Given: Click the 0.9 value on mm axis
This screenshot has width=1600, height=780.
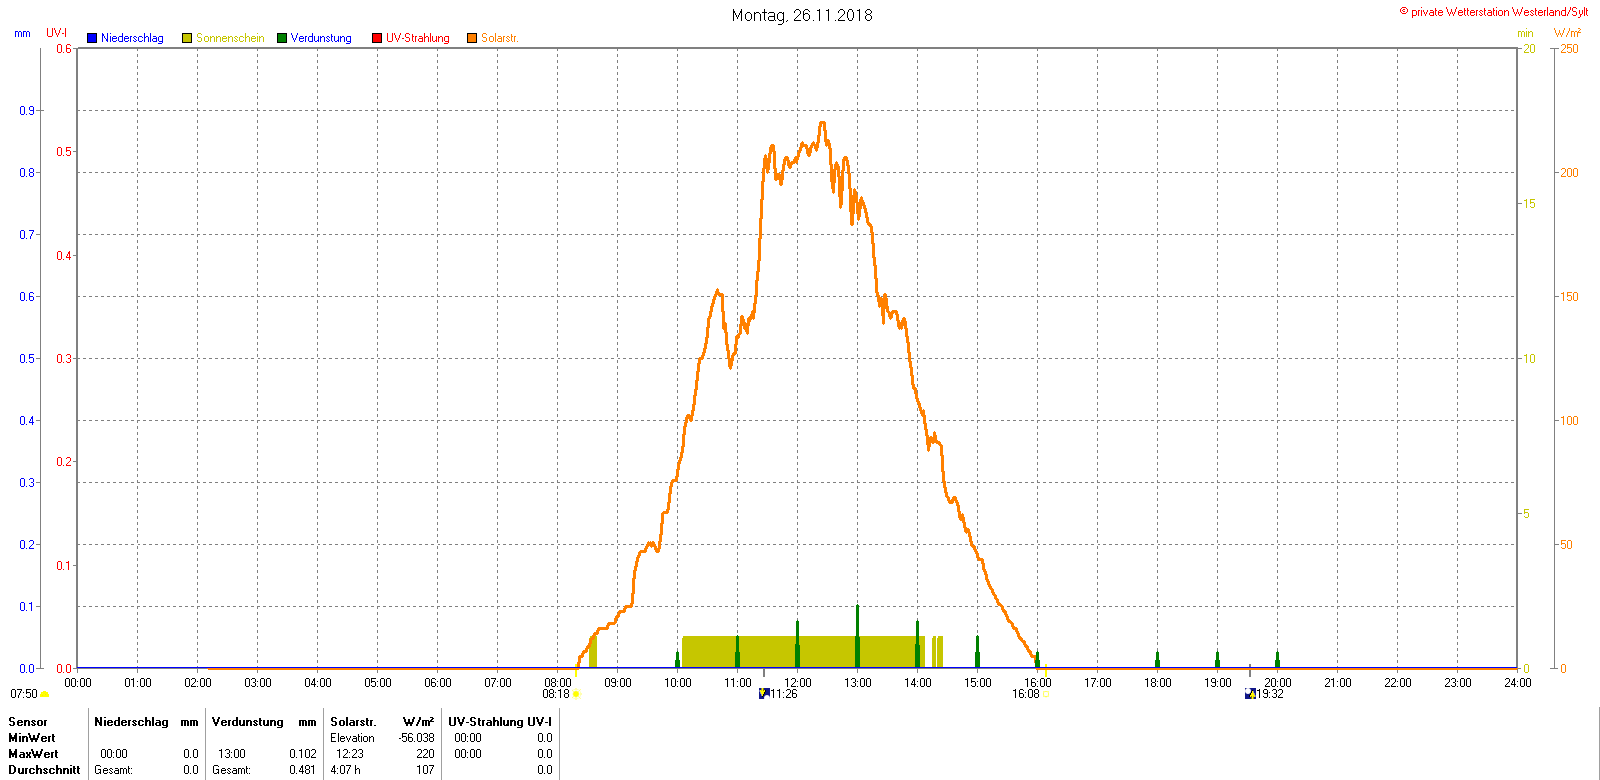Looking at the screenshot, I should tap(27, 111).
